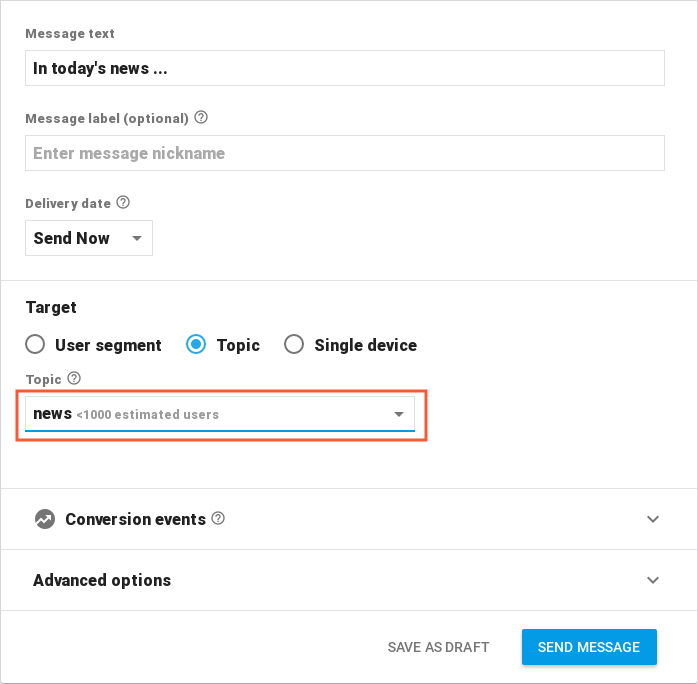
Task: Select the User segment radio button
Action: (x=35, y=344)
